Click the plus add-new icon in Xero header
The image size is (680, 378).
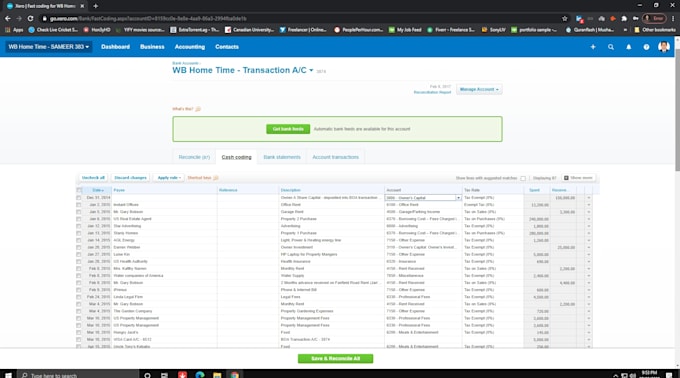click(x=593, y=47)
